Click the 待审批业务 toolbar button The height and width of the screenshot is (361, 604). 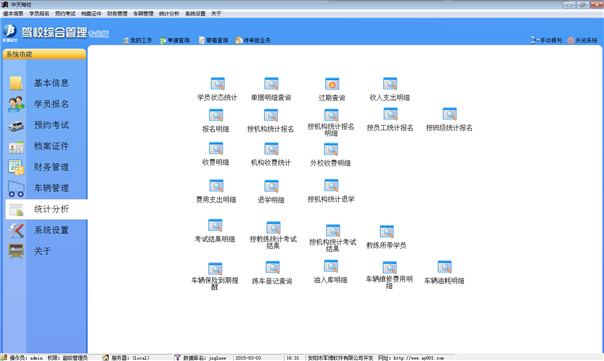click(x=253, y=40)
